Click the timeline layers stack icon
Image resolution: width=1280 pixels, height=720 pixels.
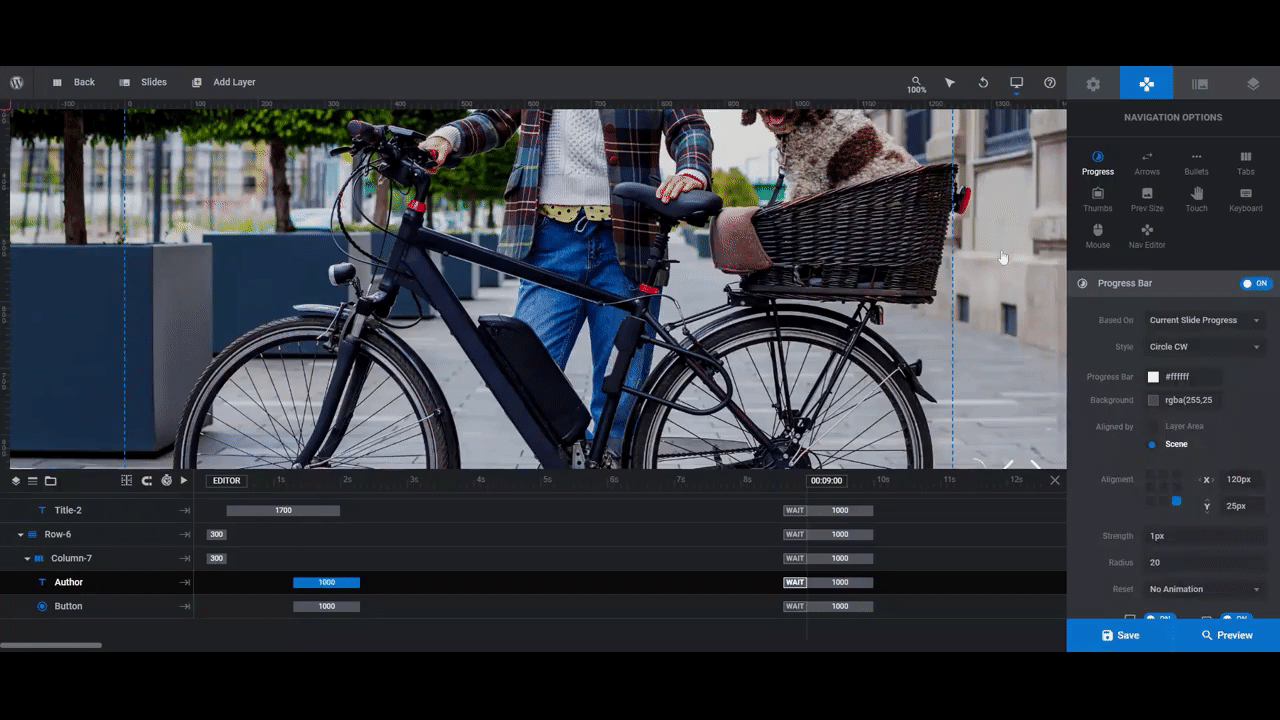tap(16, 481)
